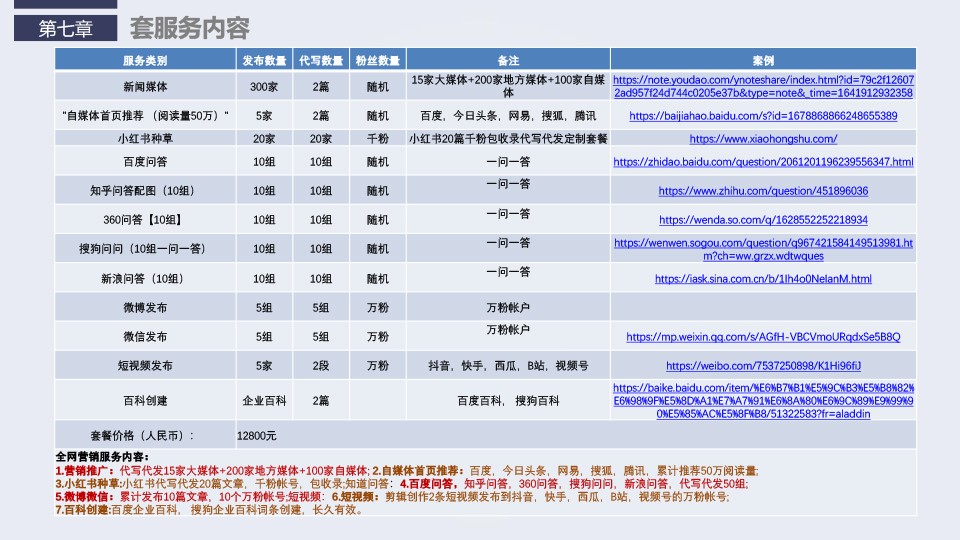Screen dimensions: 960x540
Task: Open the iask.sina.com.cn link
Action: pos(762,279)
